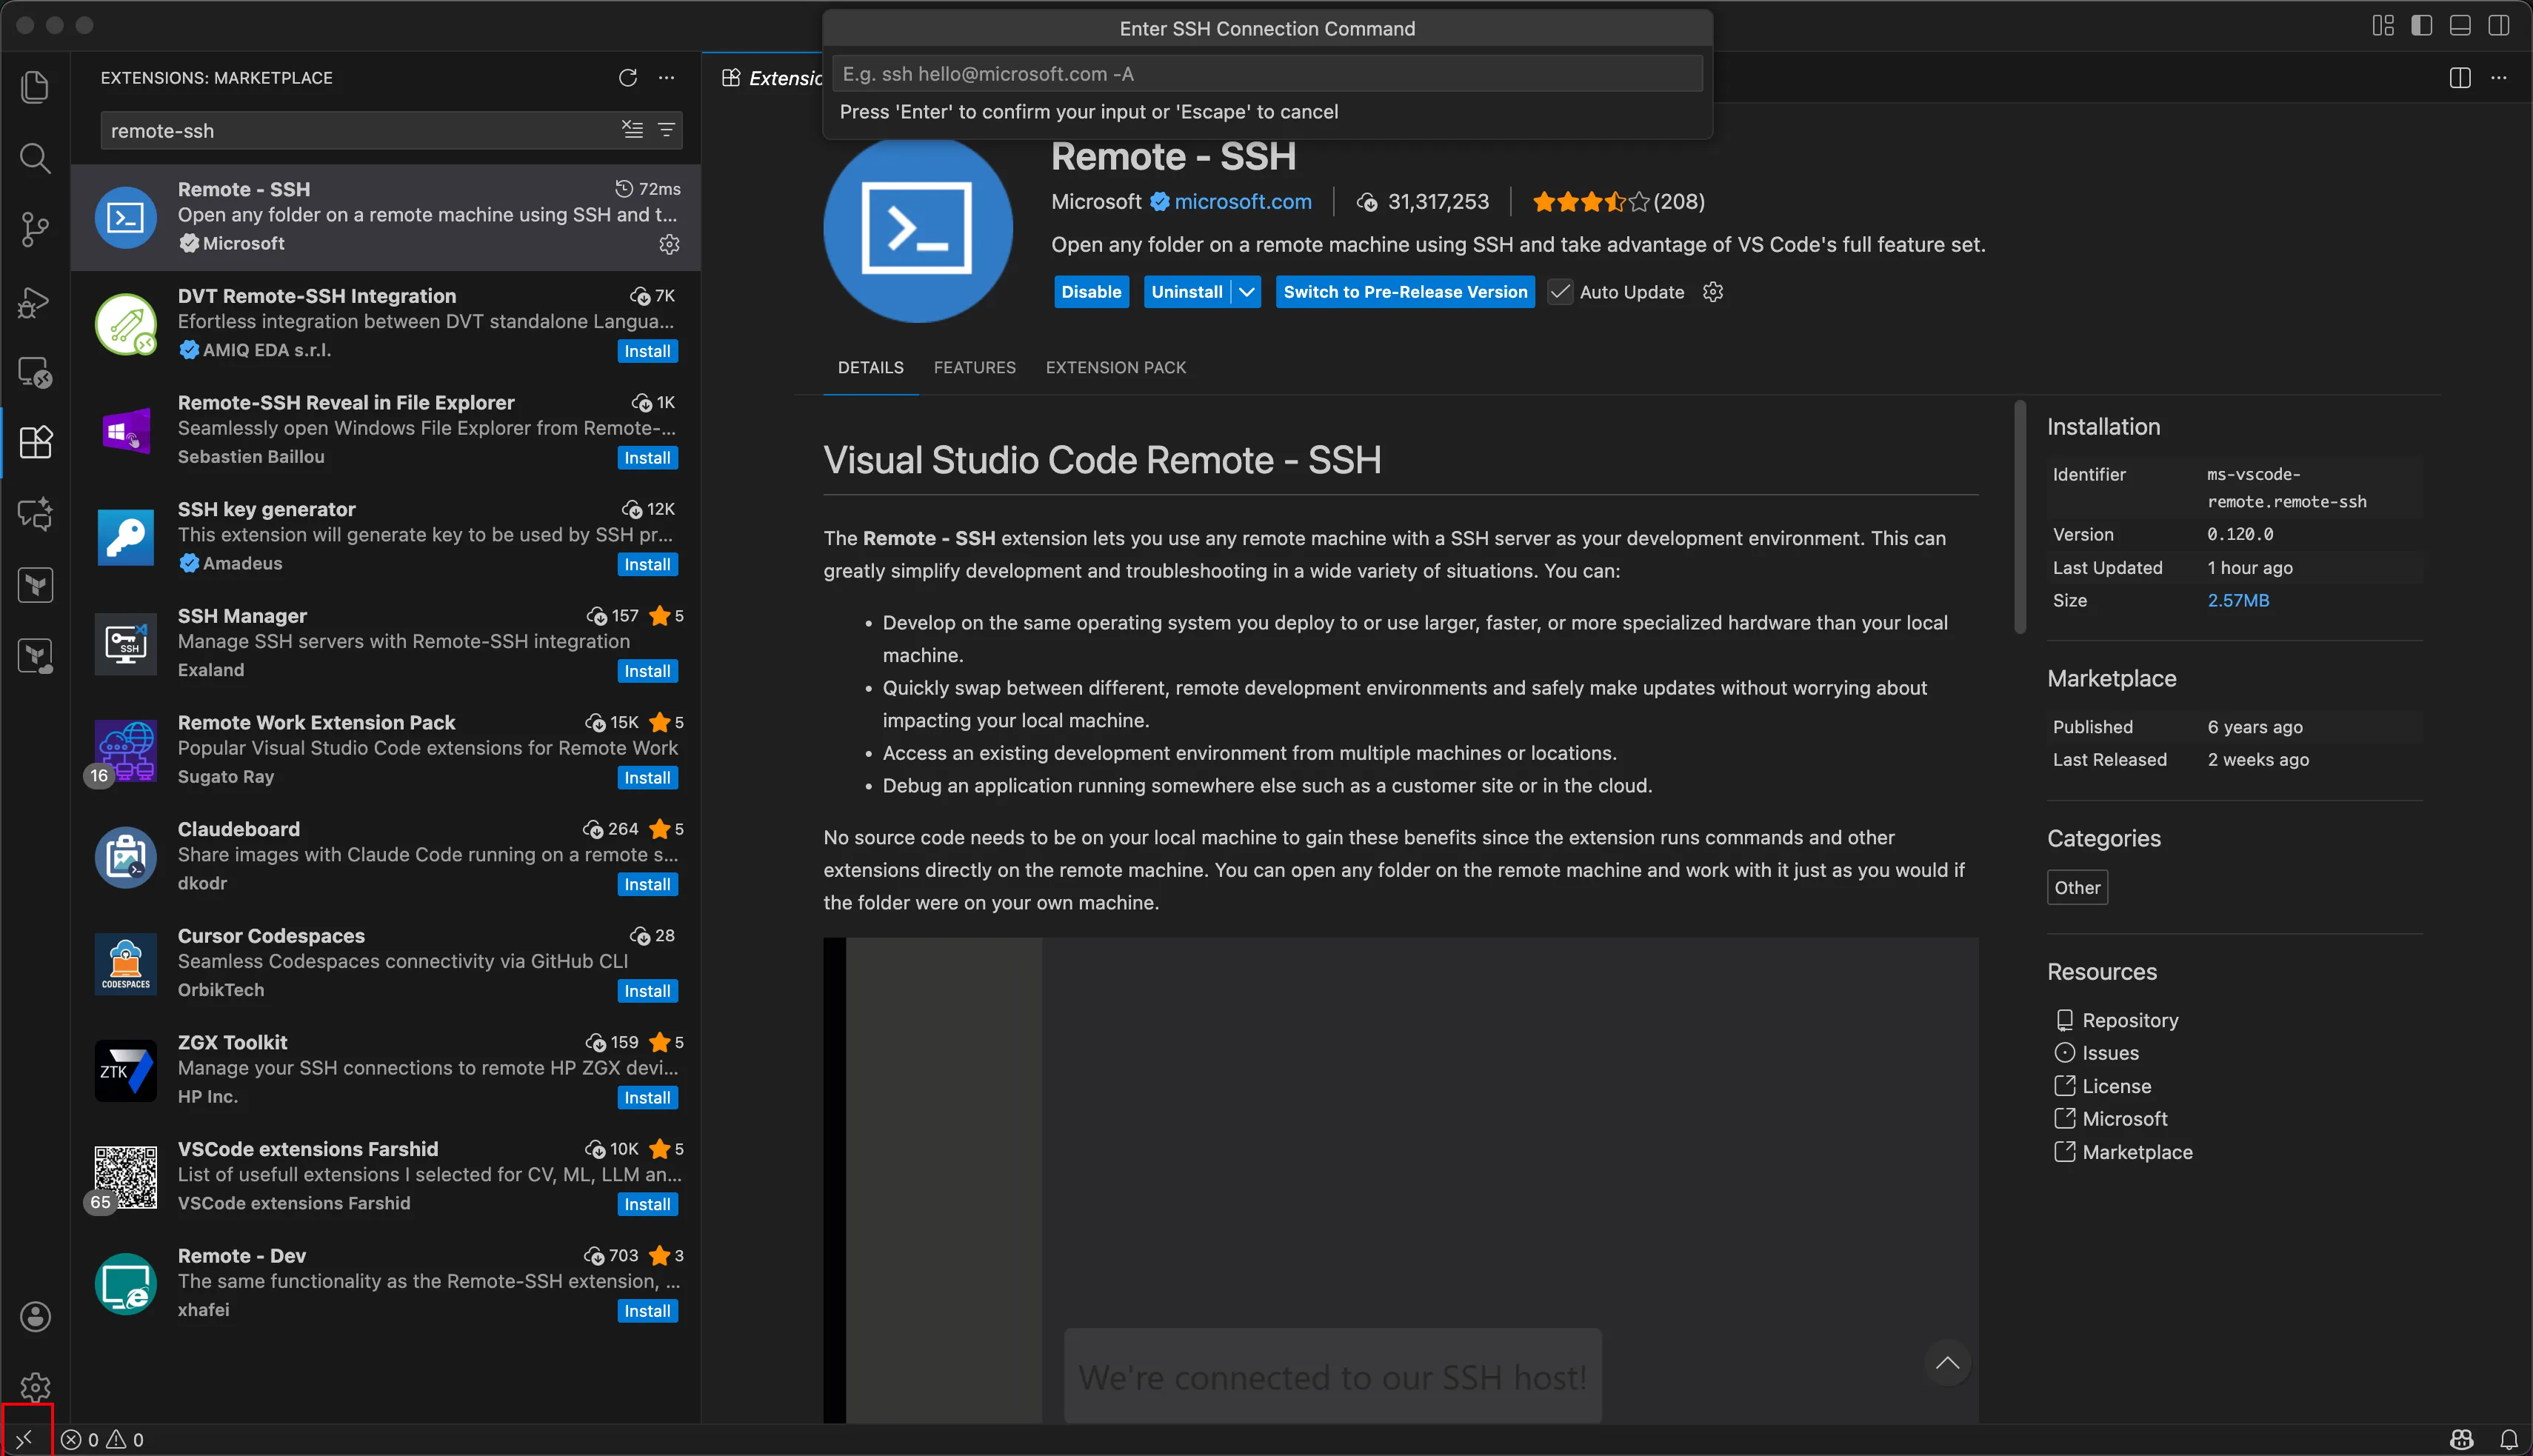Toggle the bottom panel
The image size is (2533, 1456).
(2461, 26)
